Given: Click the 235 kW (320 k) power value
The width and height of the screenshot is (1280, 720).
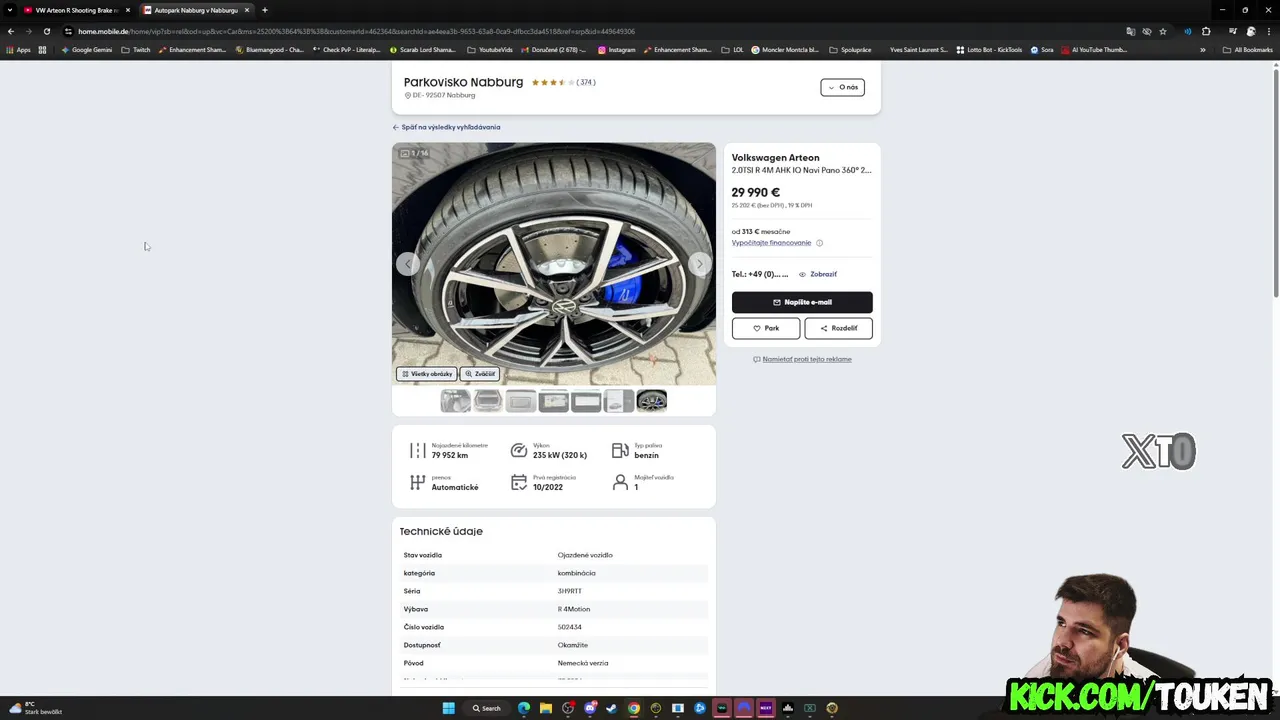Looking at the screenshot, I should (560, 455).
